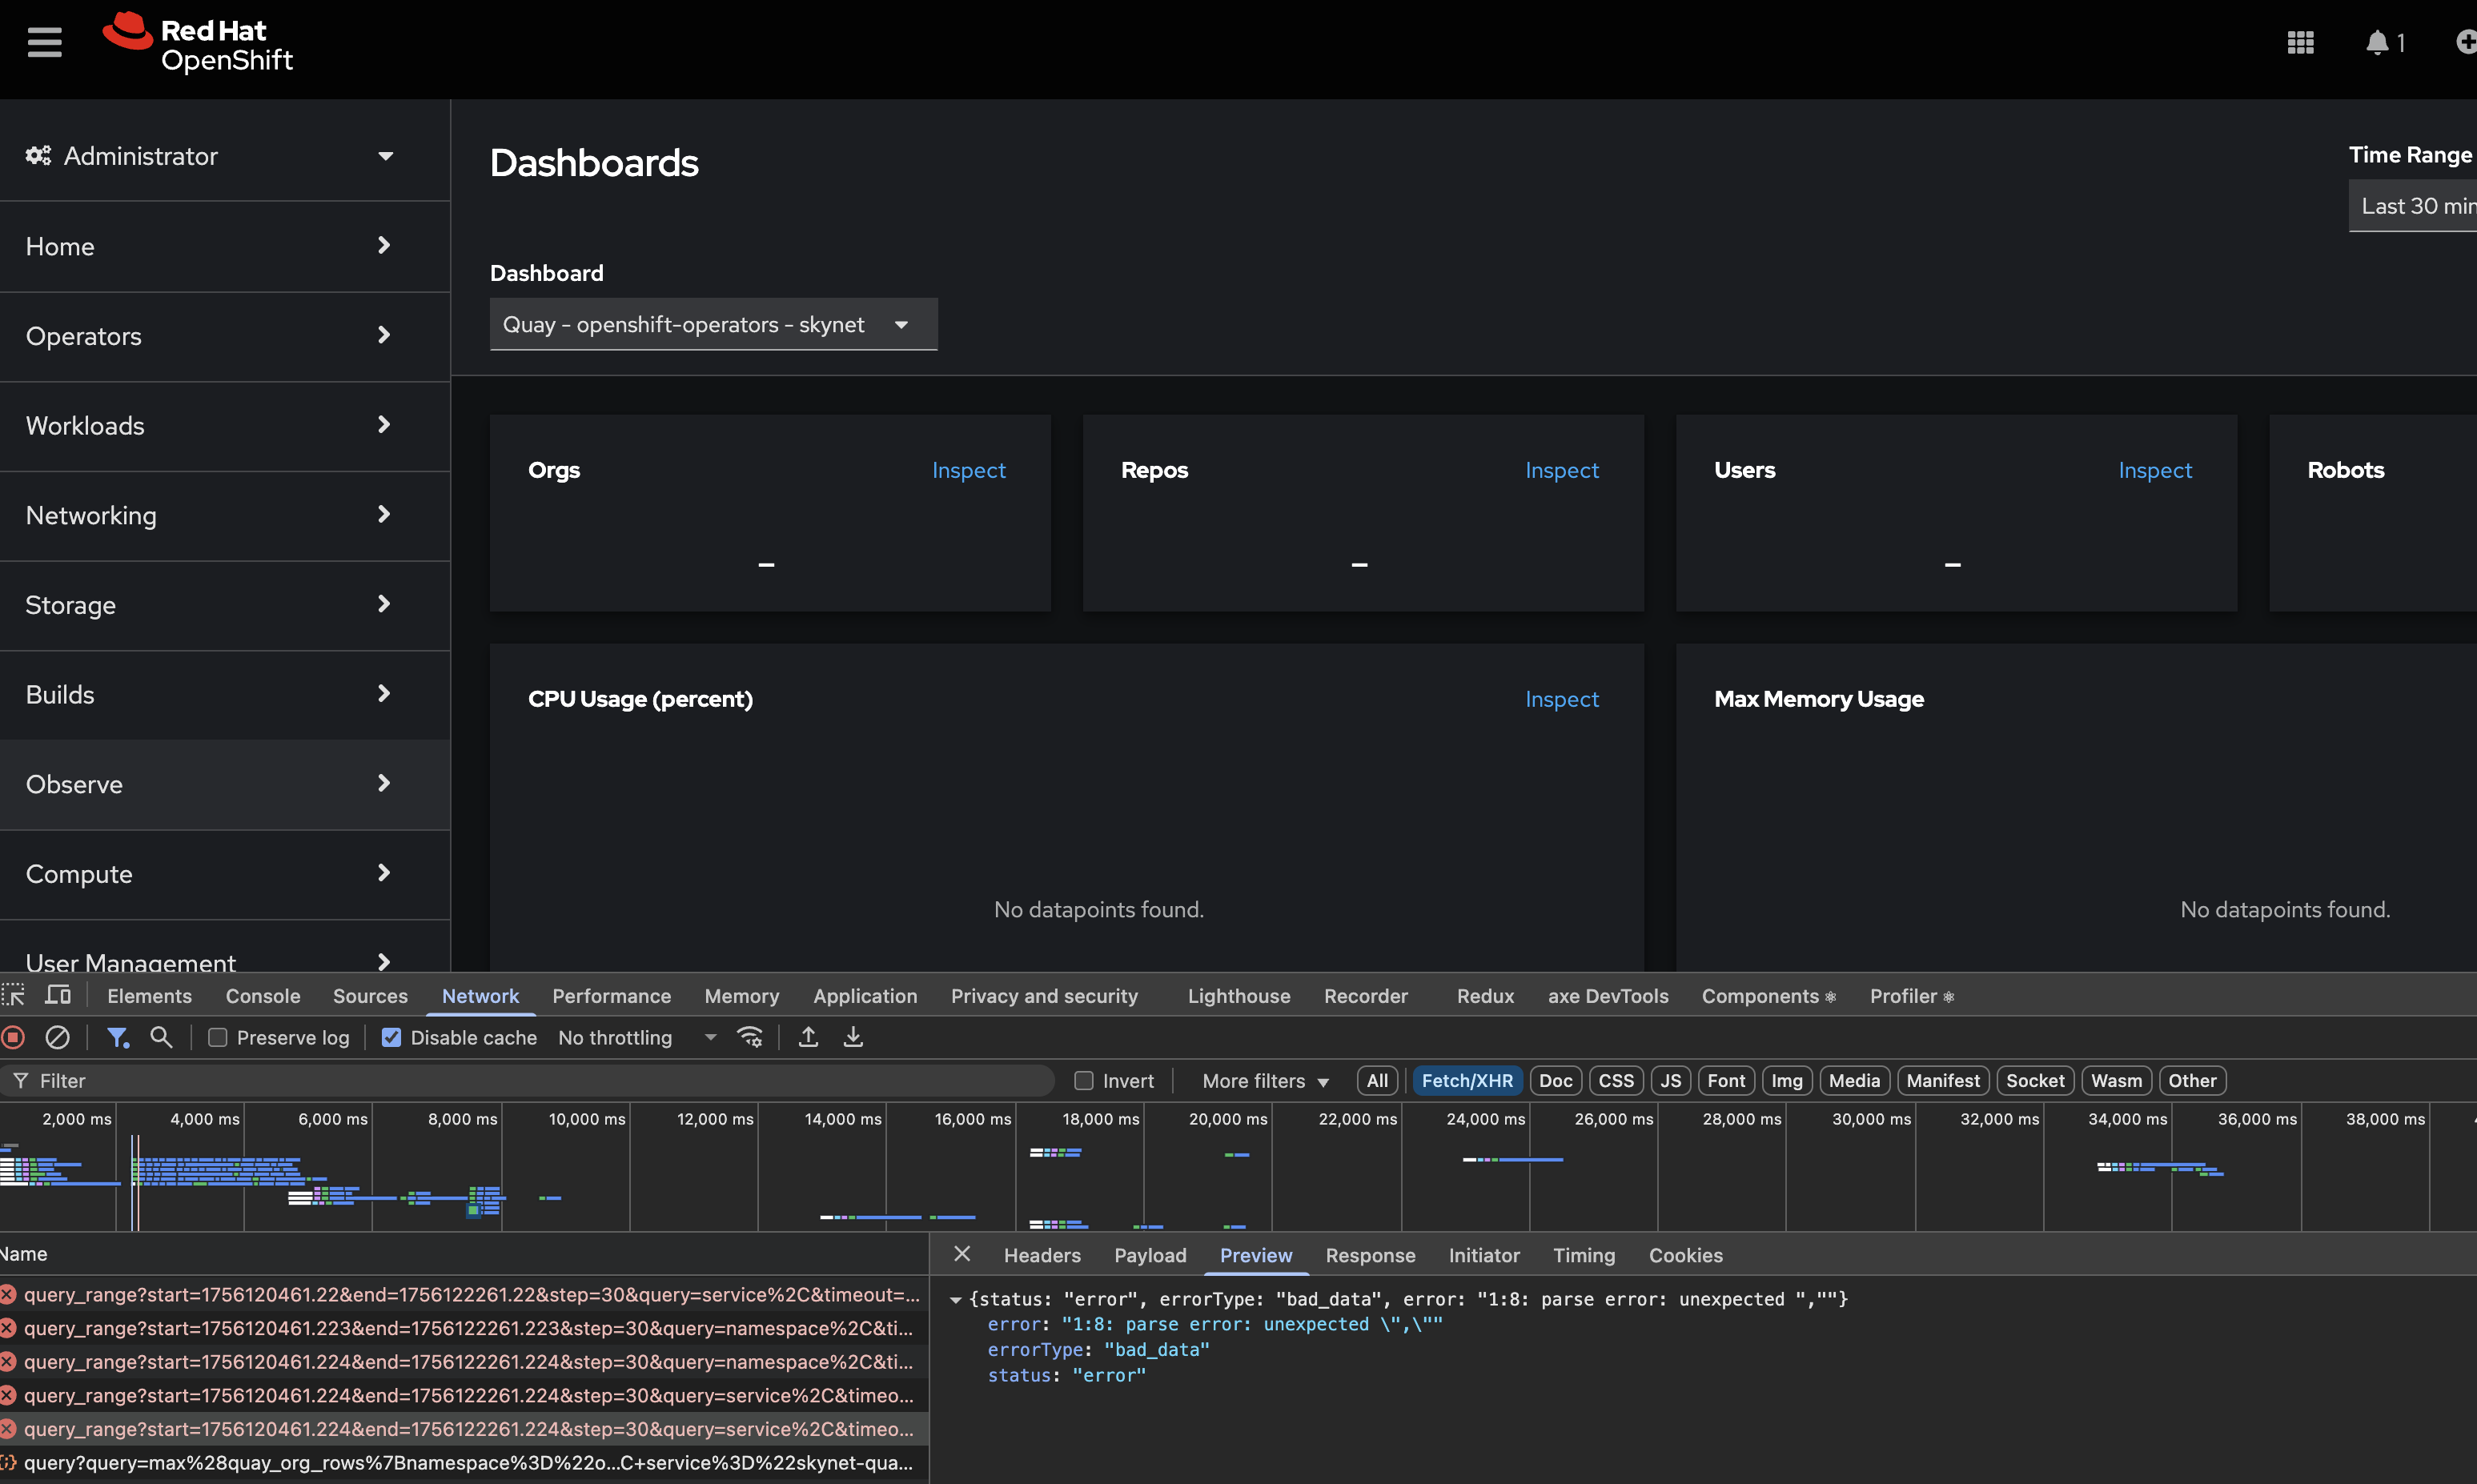Stop recording network log

click(x=14, y=1038)
